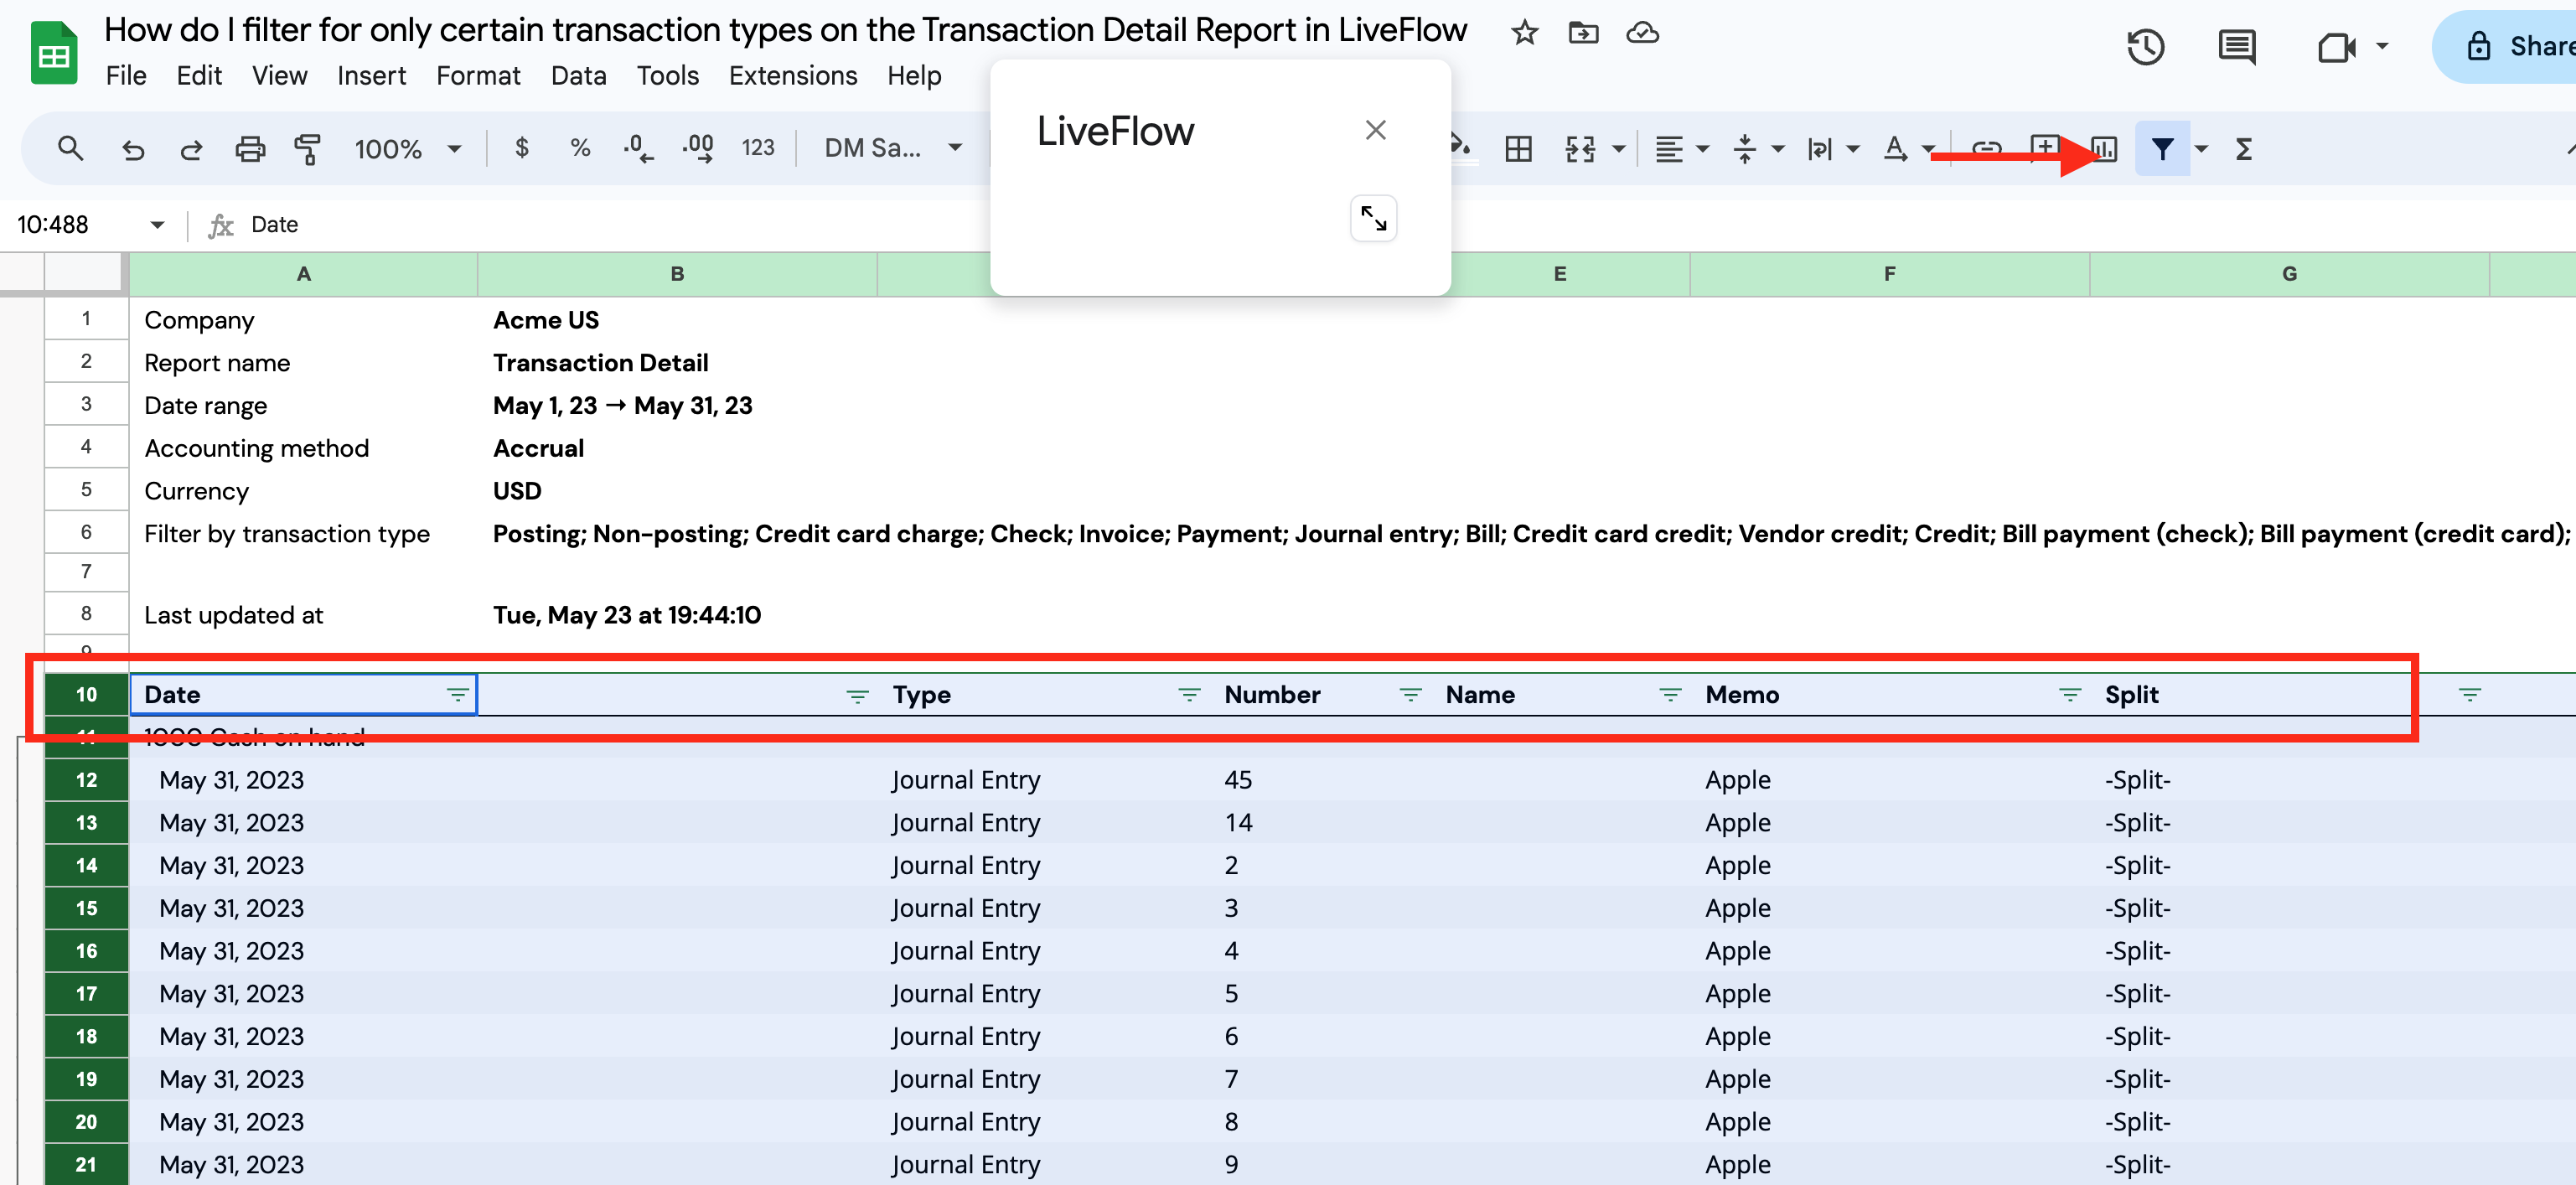Close the LiveFlow popup
This screenshot has width=2576, height=1185.
1376,130
